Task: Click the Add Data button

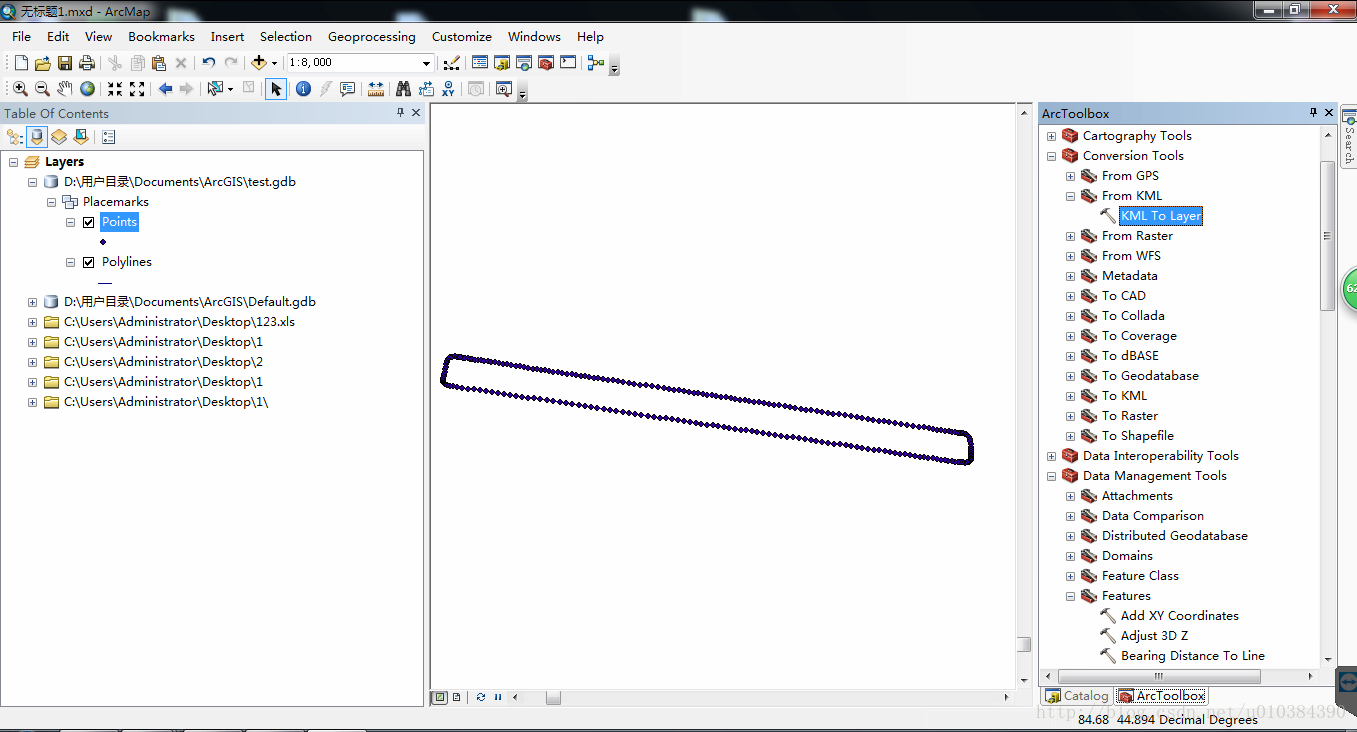Action: pos(259,63)
